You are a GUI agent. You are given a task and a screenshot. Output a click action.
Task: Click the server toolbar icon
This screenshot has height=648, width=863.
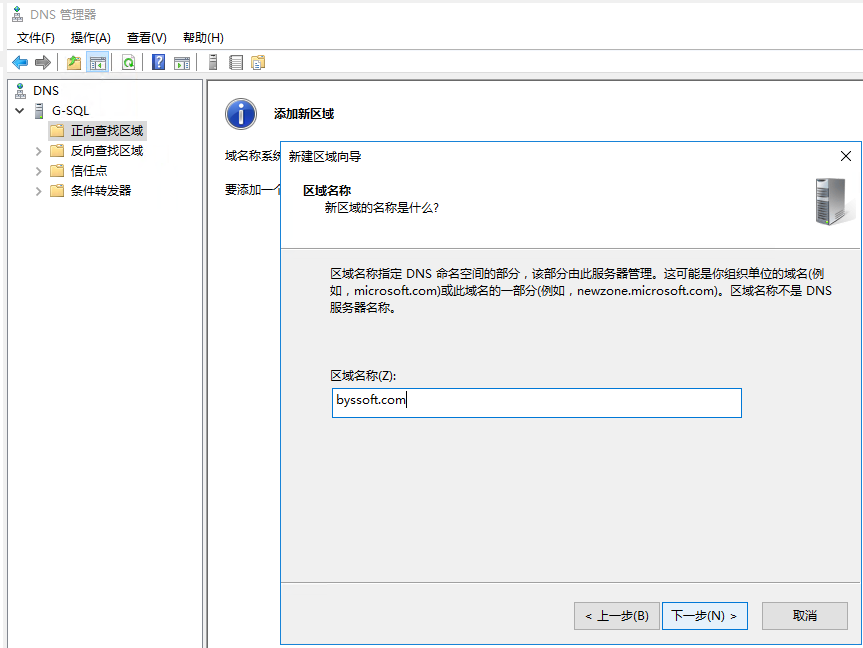pyautogui.click(x=213, y=63)
